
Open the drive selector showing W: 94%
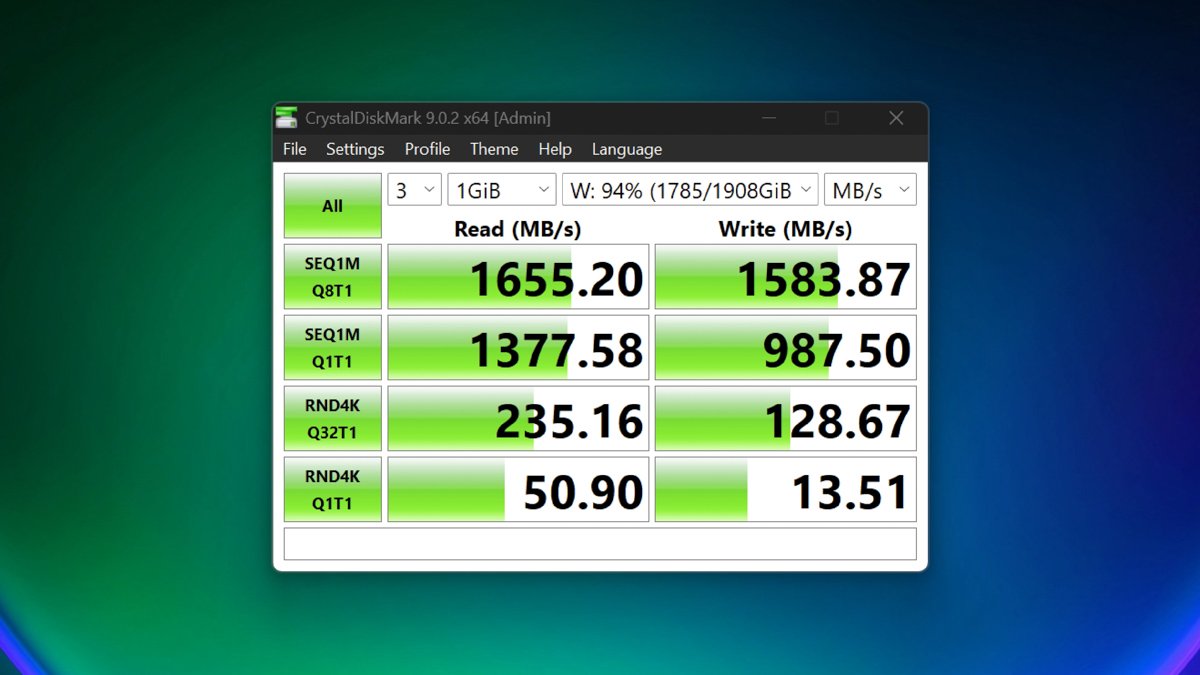point(690,190)
